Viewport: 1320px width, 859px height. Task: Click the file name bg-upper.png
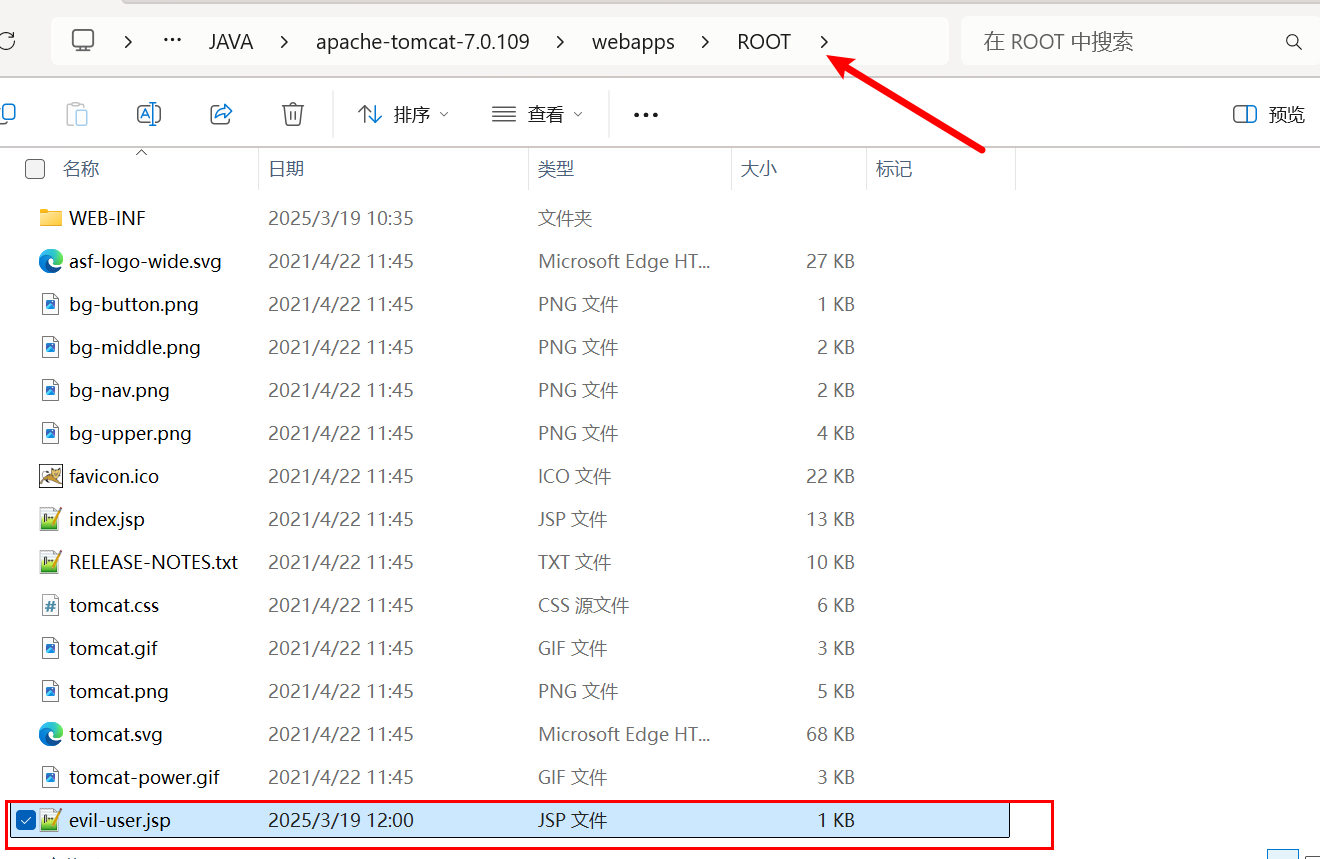pos(130,433)
